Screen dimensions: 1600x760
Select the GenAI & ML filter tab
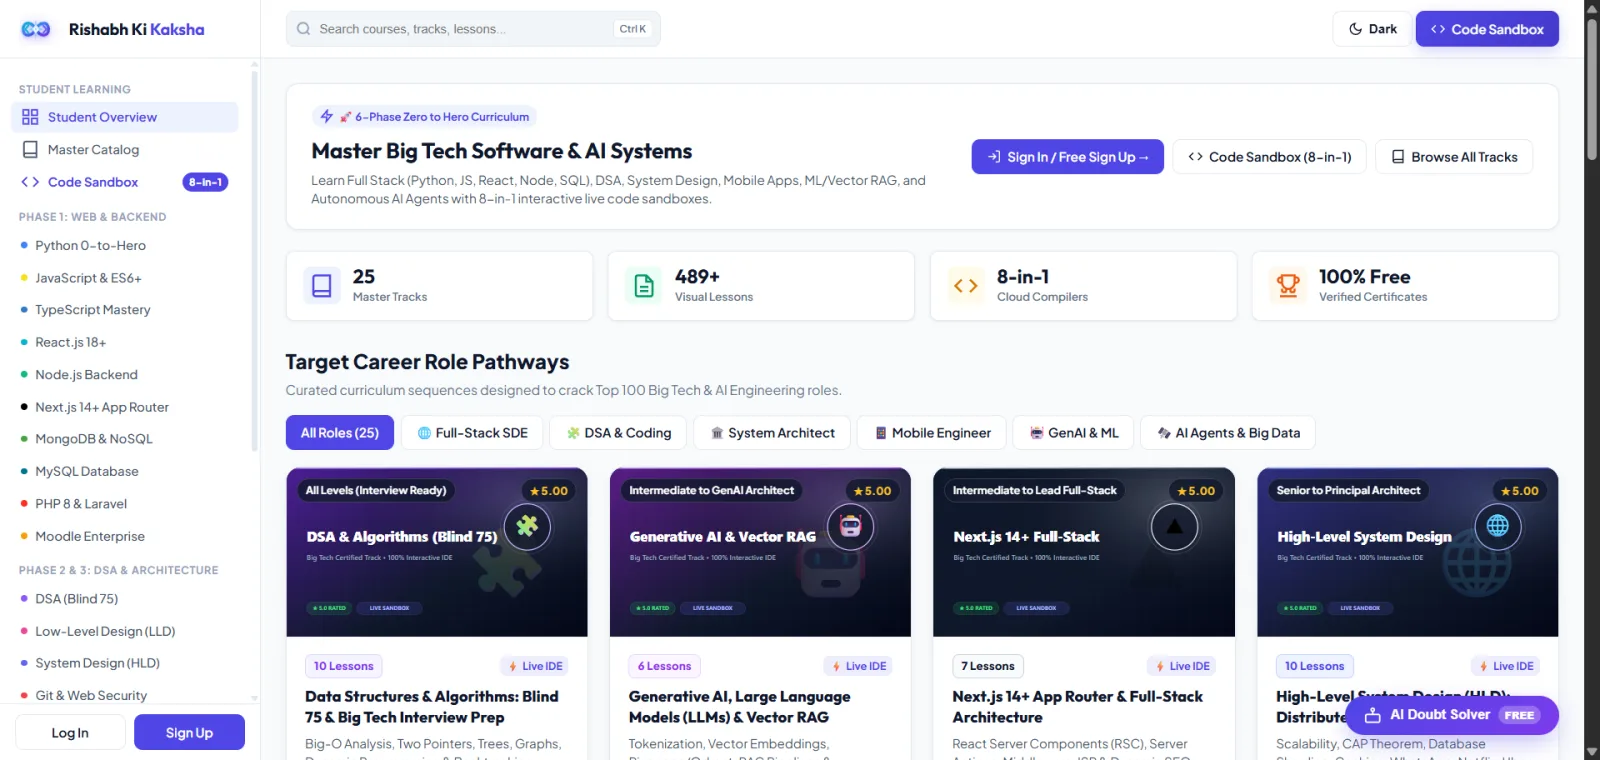(x=1073, y=433)
